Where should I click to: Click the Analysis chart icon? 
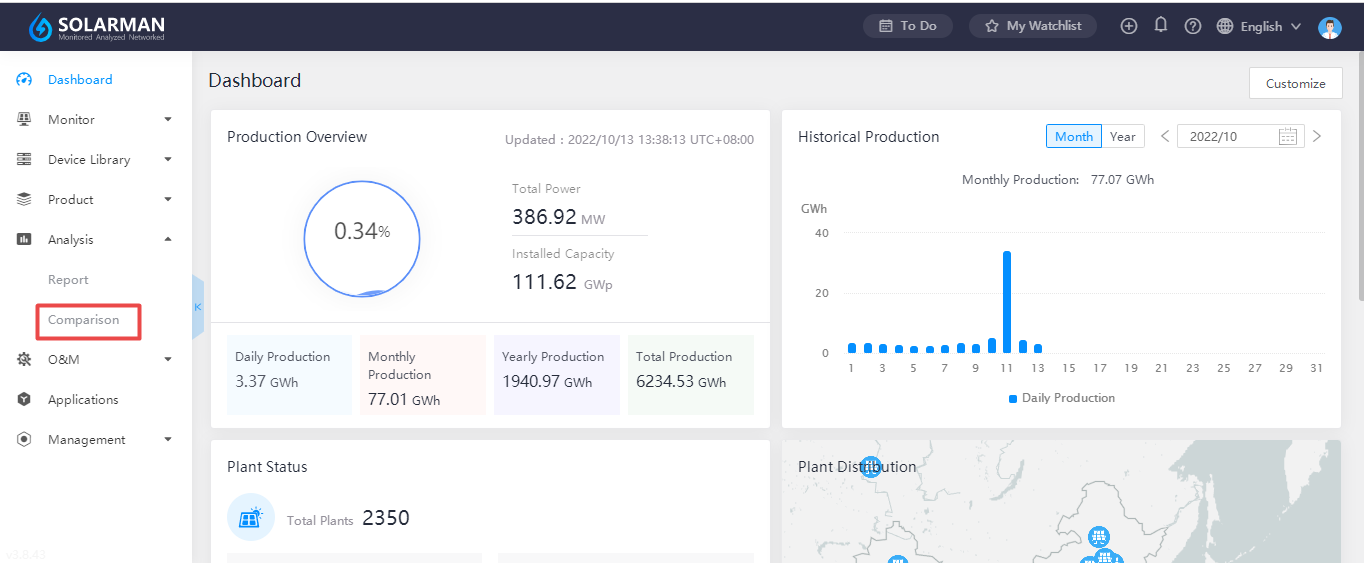click(x=25, y=239)
